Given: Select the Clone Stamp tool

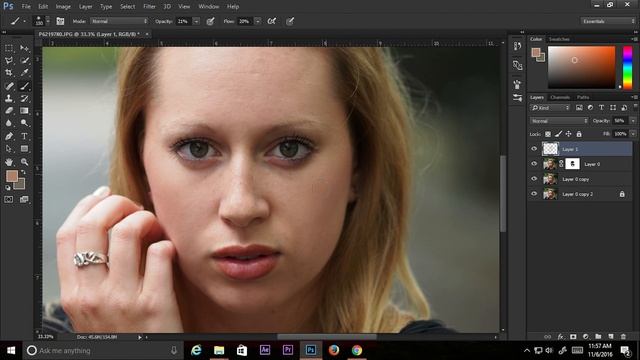Looking at the screenshot, I should 9,98.
